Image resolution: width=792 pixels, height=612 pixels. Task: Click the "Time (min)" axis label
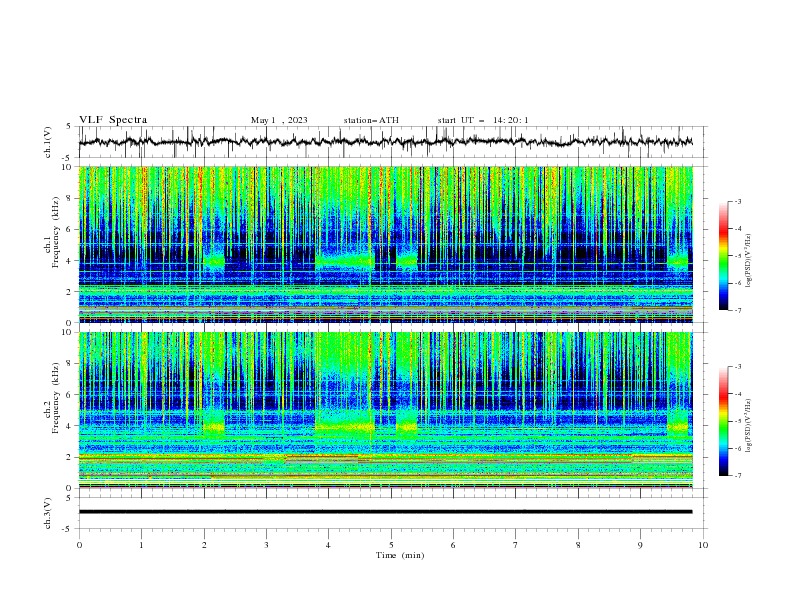(x=400, y=555)
